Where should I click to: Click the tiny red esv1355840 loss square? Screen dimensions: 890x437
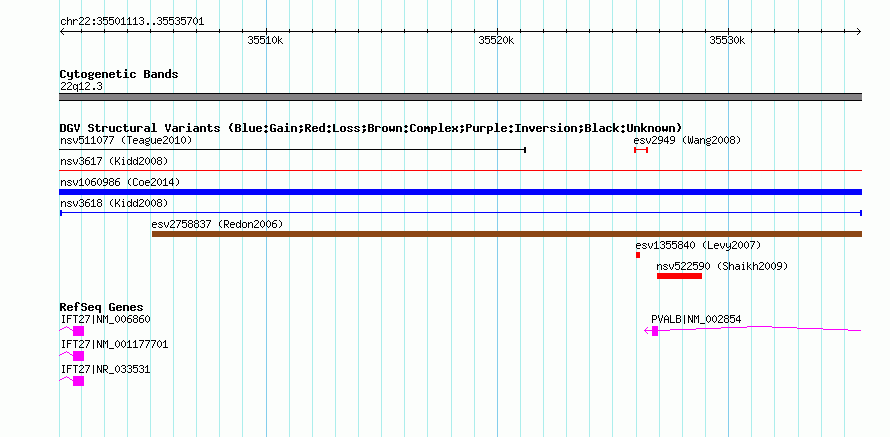point(638,255)
